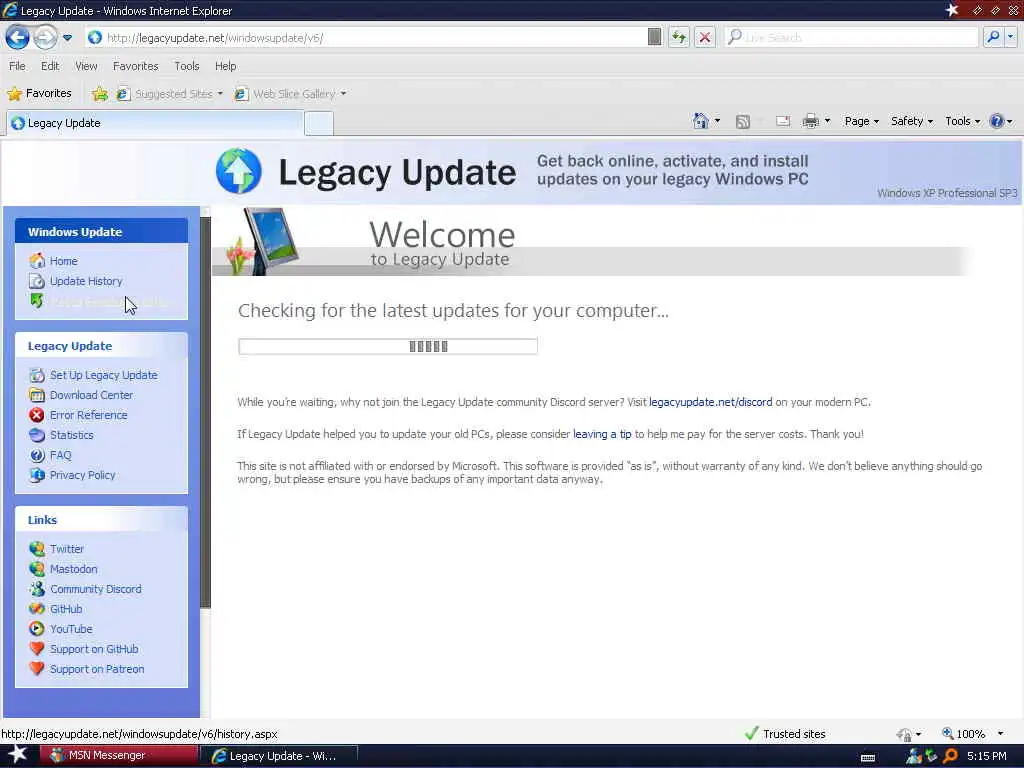Open the Mastodon link
The width and height of the screenshot is (1024, 768).
pos(73,569)
